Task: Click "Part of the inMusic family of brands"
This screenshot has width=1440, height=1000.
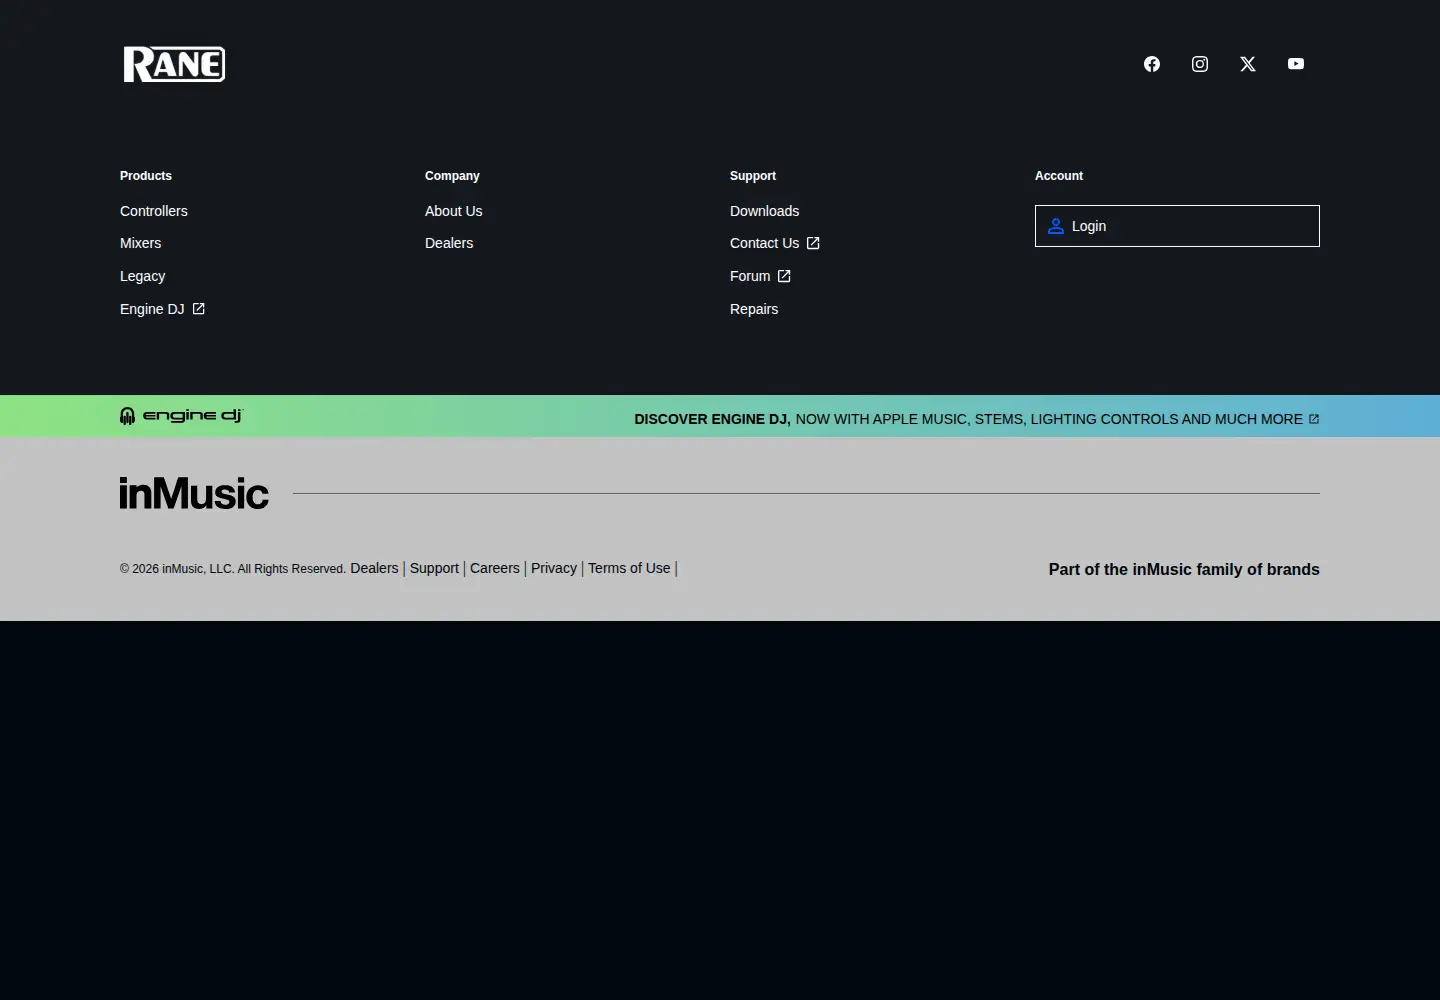Action: [1184, 569]
